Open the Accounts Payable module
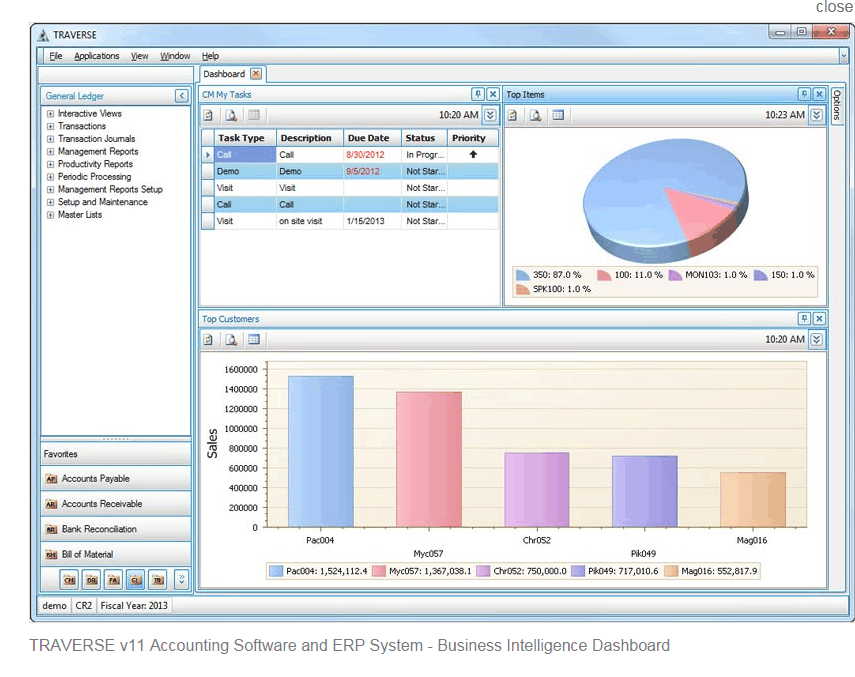This screenshot has width=855, height=677. click(116, 479)
